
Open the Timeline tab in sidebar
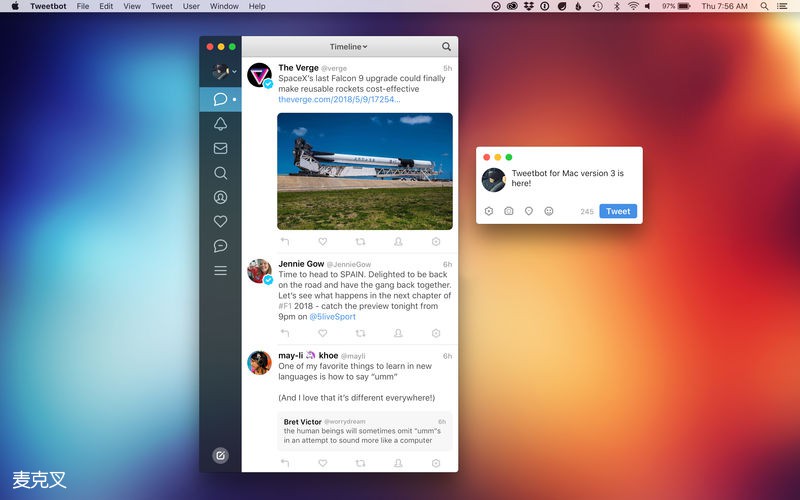(220, 99)
